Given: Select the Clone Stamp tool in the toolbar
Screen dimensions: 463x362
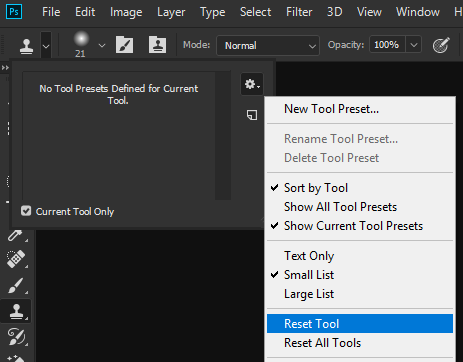Looking at the screenshot, I should click(16, 311).
